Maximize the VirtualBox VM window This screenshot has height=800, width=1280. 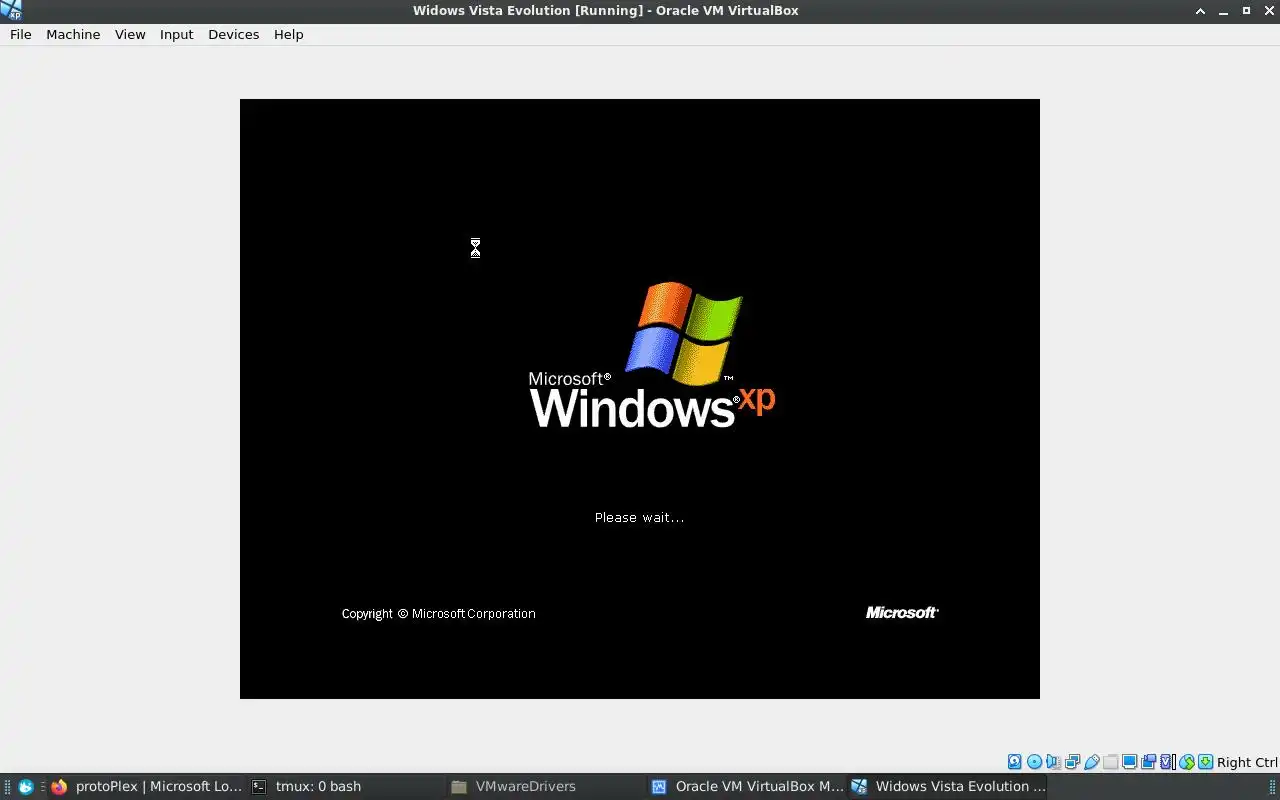click(1246, 10)
